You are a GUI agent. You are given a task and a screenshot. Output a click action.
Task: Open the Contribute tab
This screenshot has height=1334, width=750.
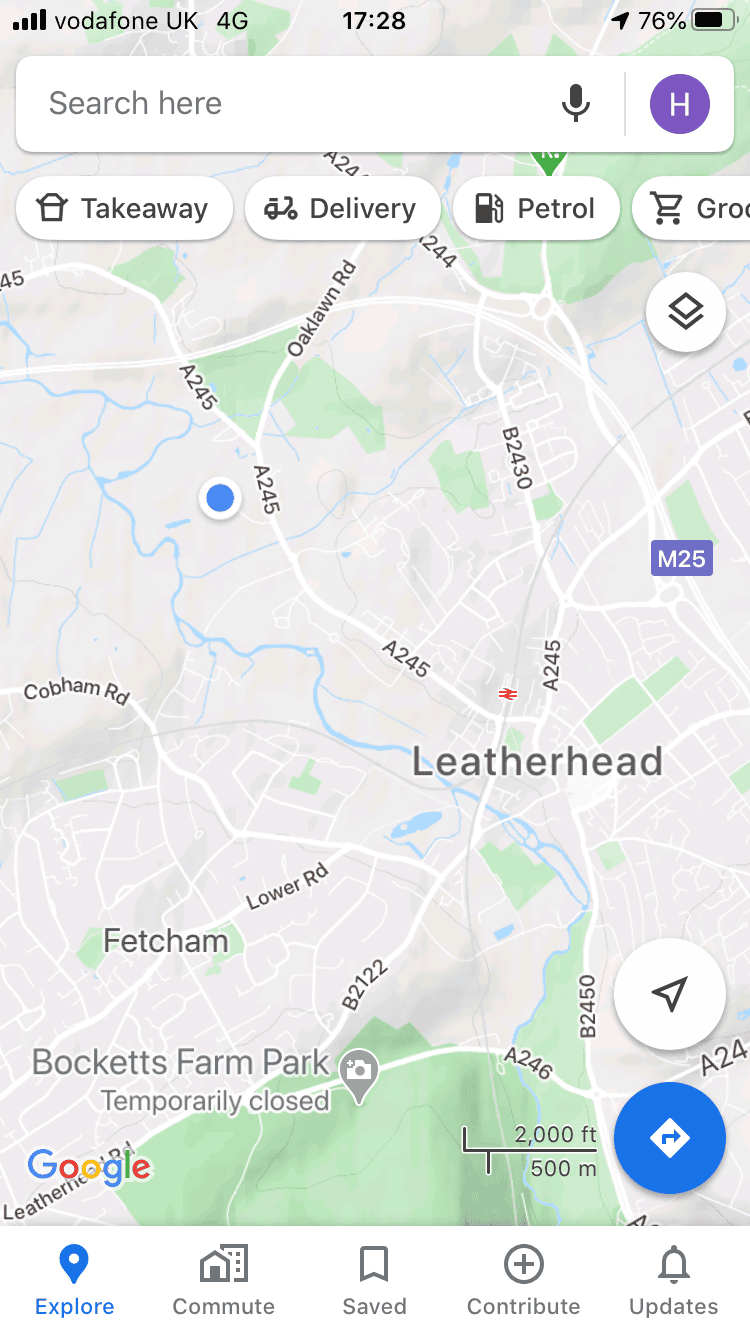(524, 1280)
